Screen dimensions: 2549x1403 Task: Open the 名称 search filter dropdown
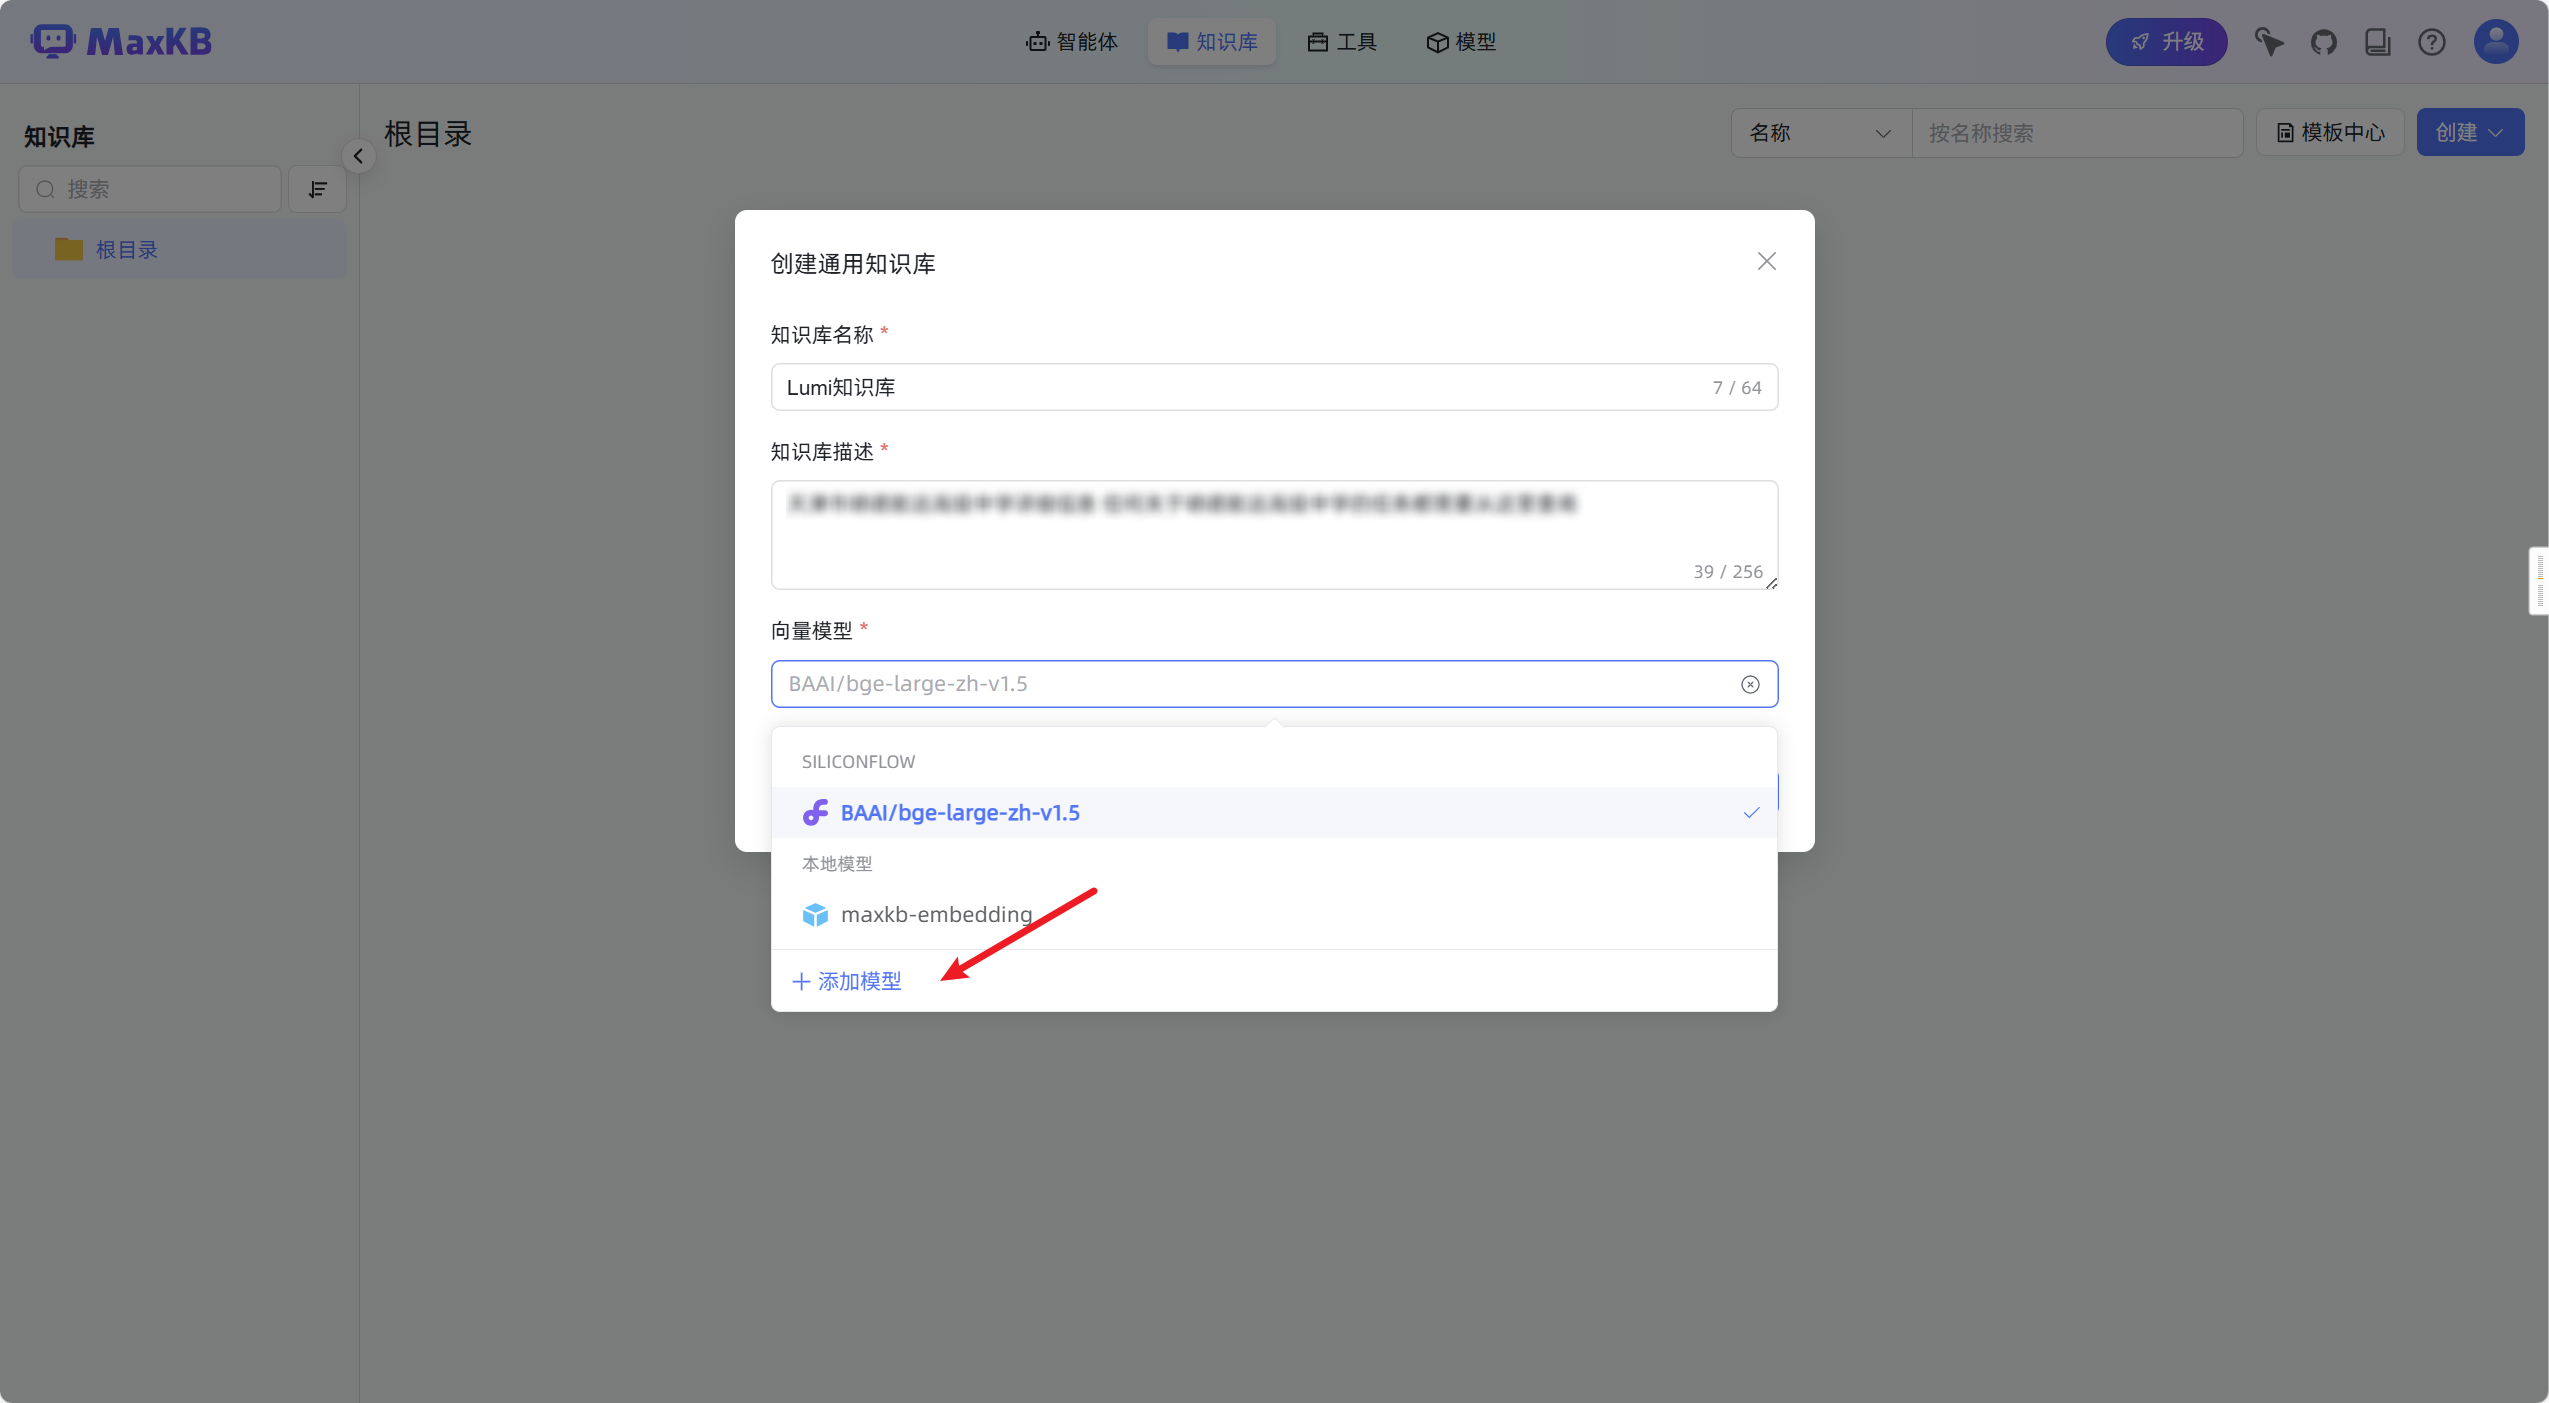pos(1820,133)
